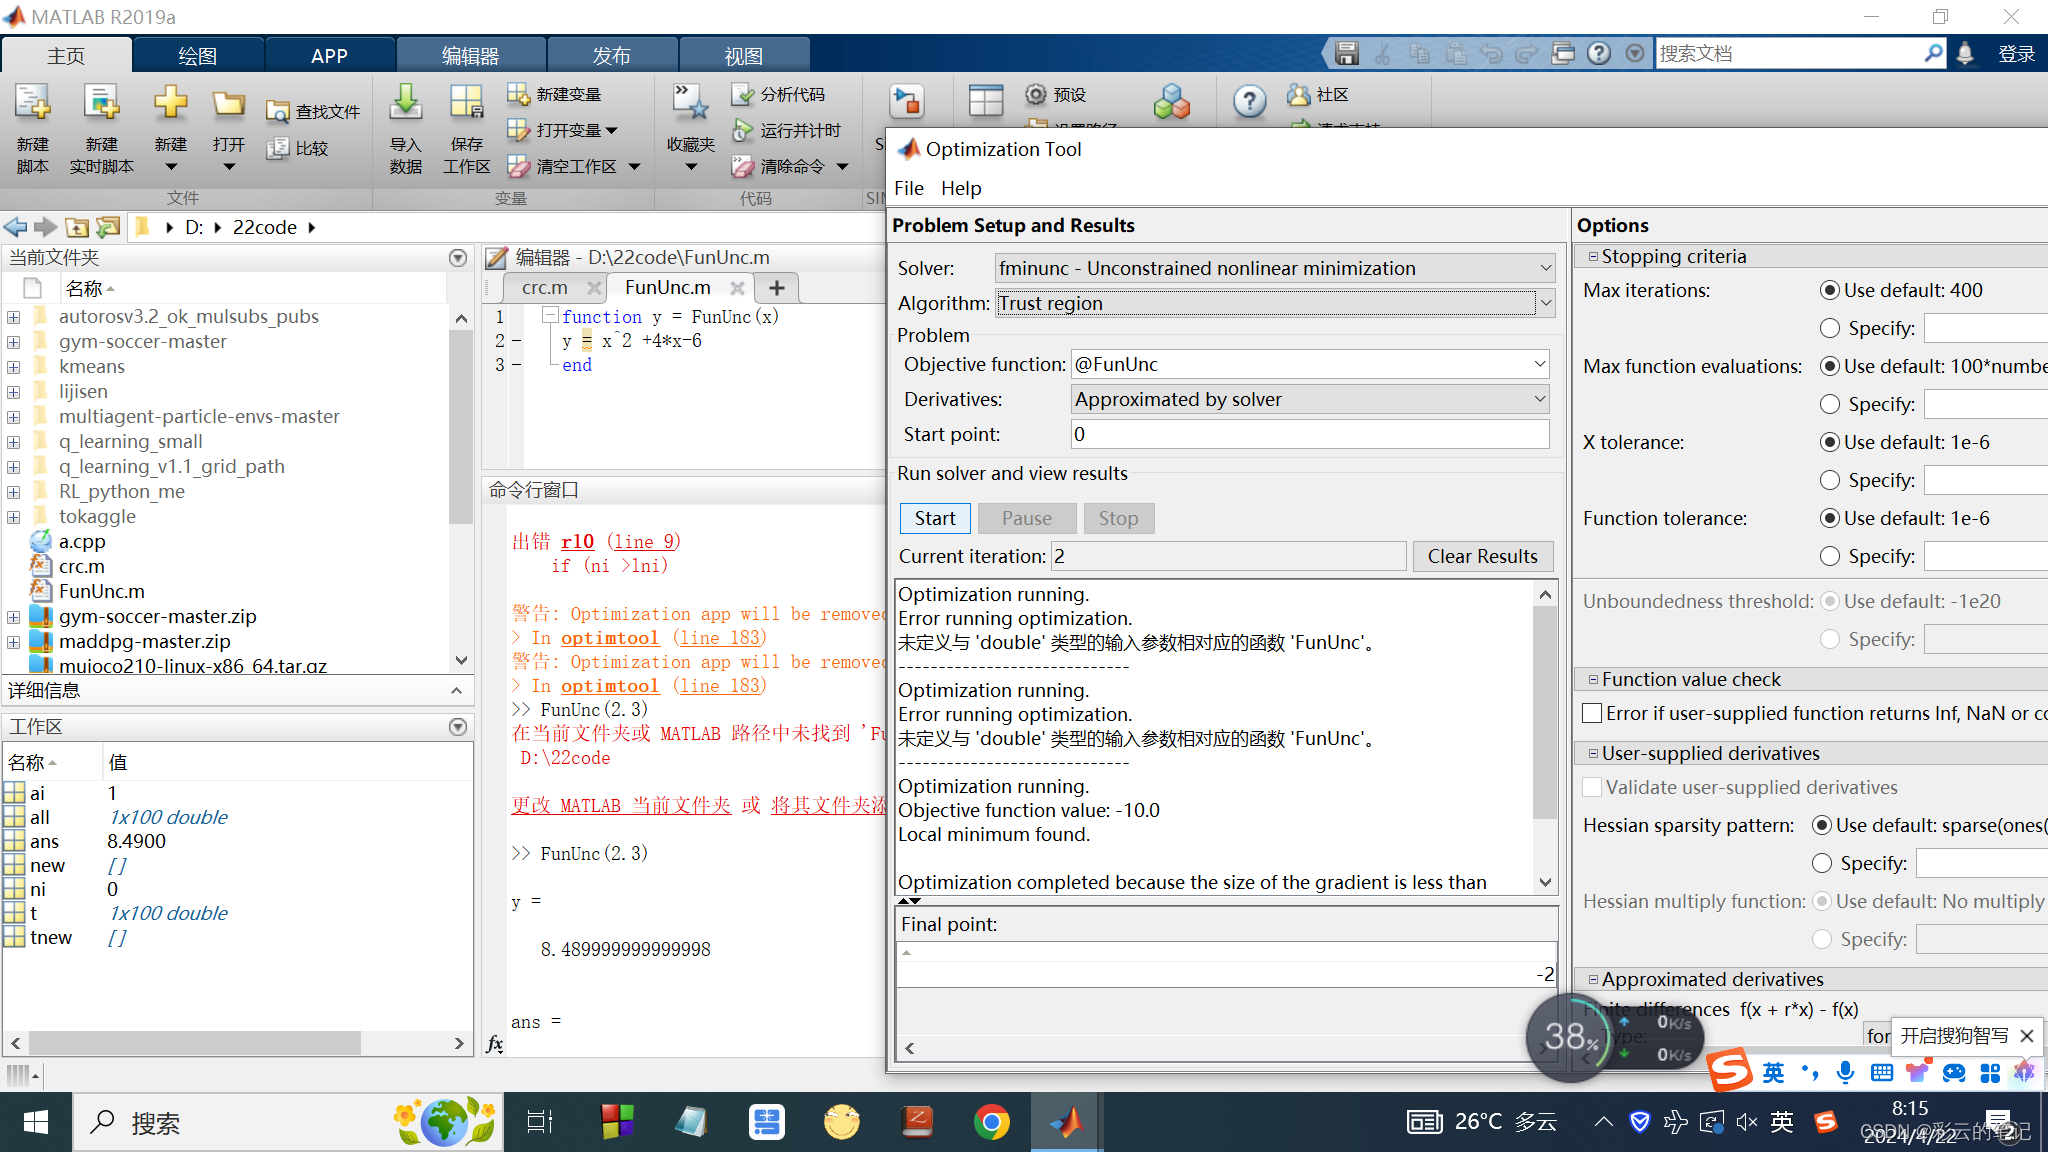Click the Start point input field
The width and height of the screenshot is (2048, 1152).
1308,434
